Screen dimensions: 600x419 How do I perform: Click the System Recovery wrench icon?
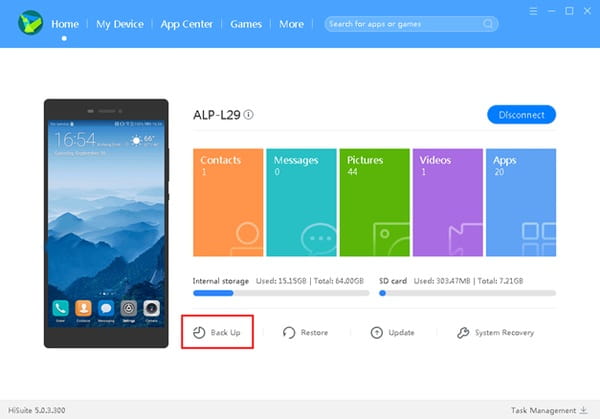(463, 332)
